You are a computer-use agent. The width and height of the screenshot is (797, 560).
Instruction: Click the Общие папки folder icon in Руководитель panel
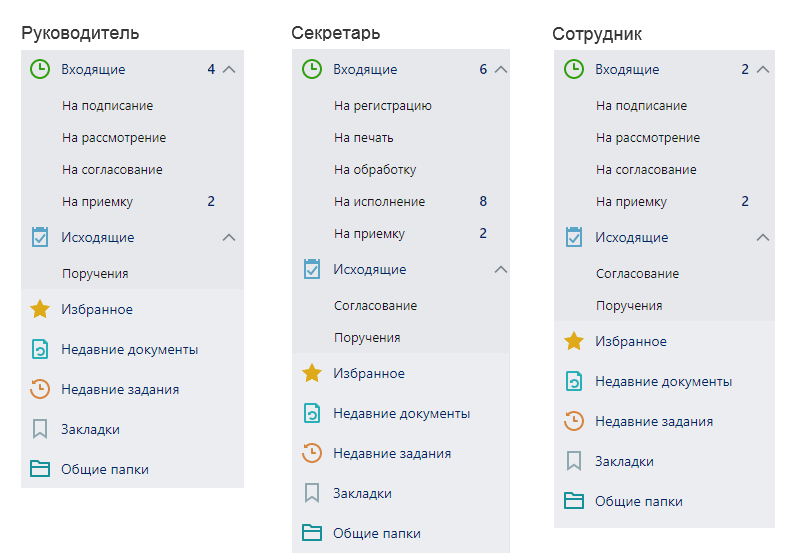[40, 469]
